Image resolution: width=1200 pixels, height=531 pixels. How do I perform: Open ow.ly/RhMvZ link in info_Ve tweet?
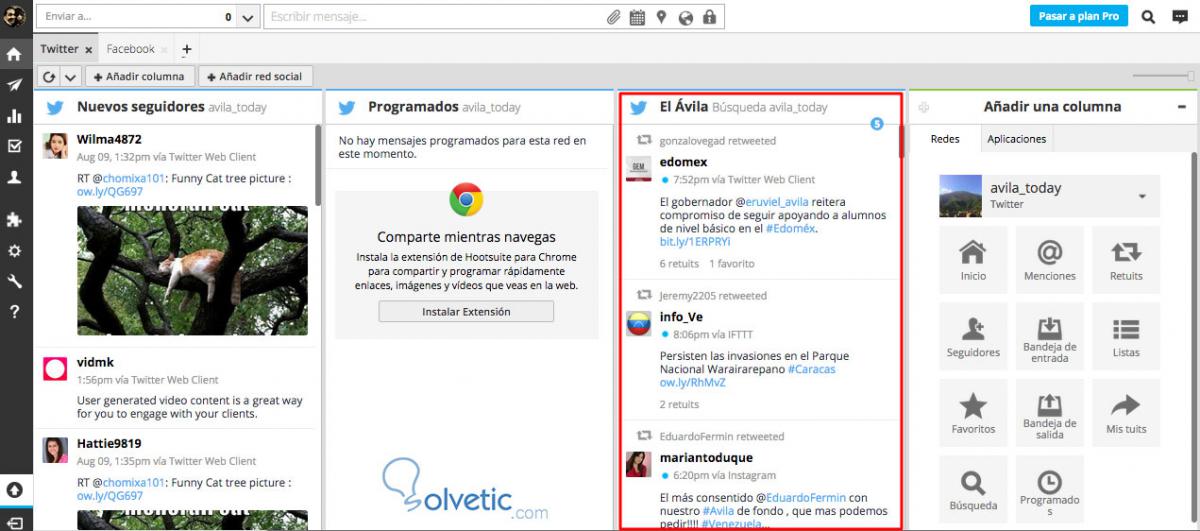[692, 382]
